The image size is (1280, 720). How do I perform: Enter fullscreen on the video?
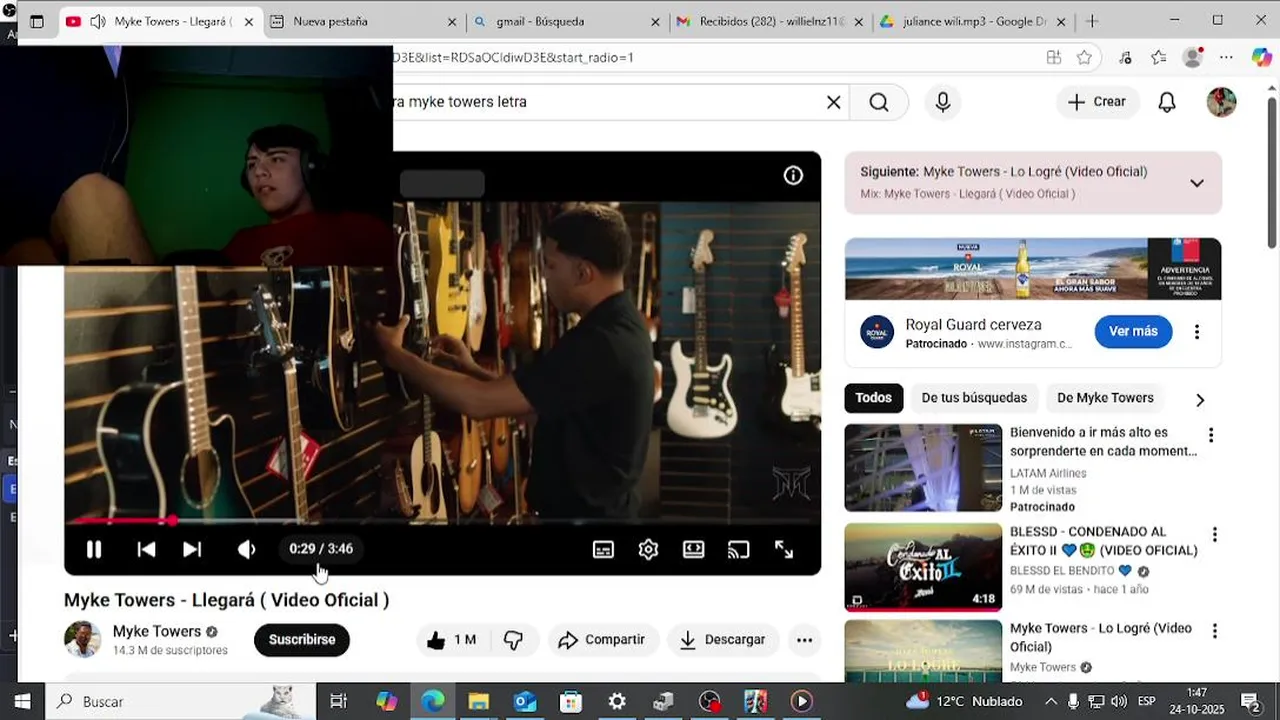click(x=784, y=549)
